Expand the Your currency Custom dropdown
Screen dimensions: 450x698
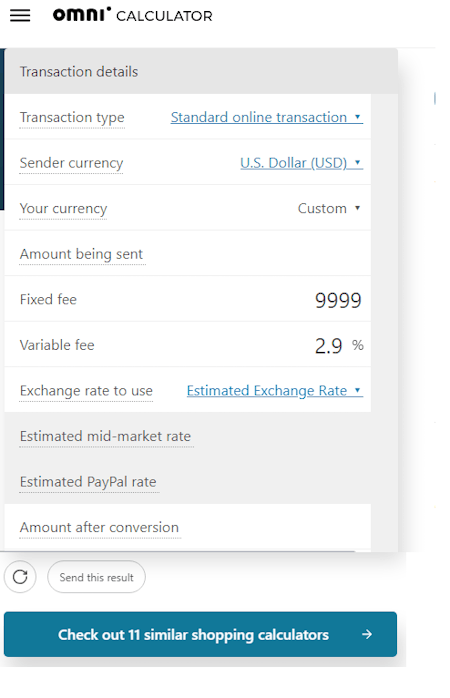(x=329, y=208)
